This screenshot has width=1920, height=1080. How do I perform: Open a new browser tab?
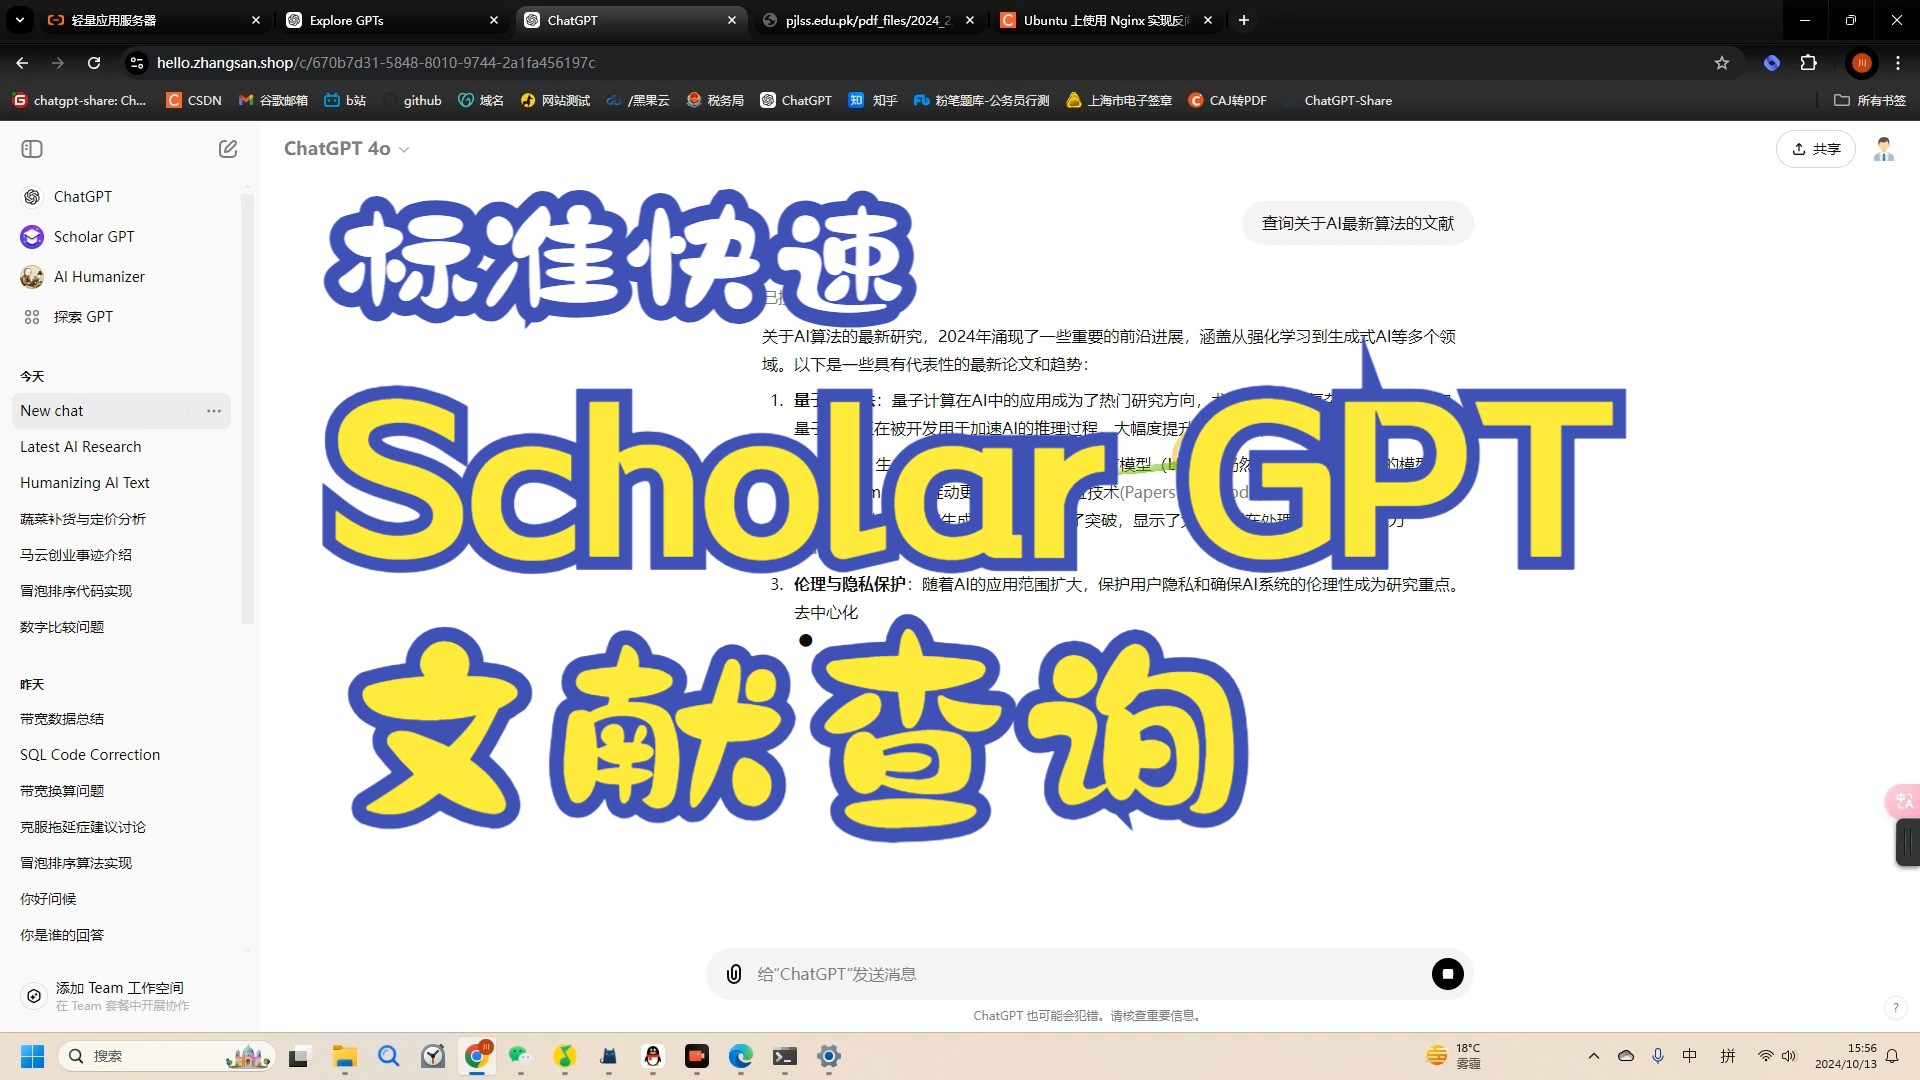tap(1244, 20)
